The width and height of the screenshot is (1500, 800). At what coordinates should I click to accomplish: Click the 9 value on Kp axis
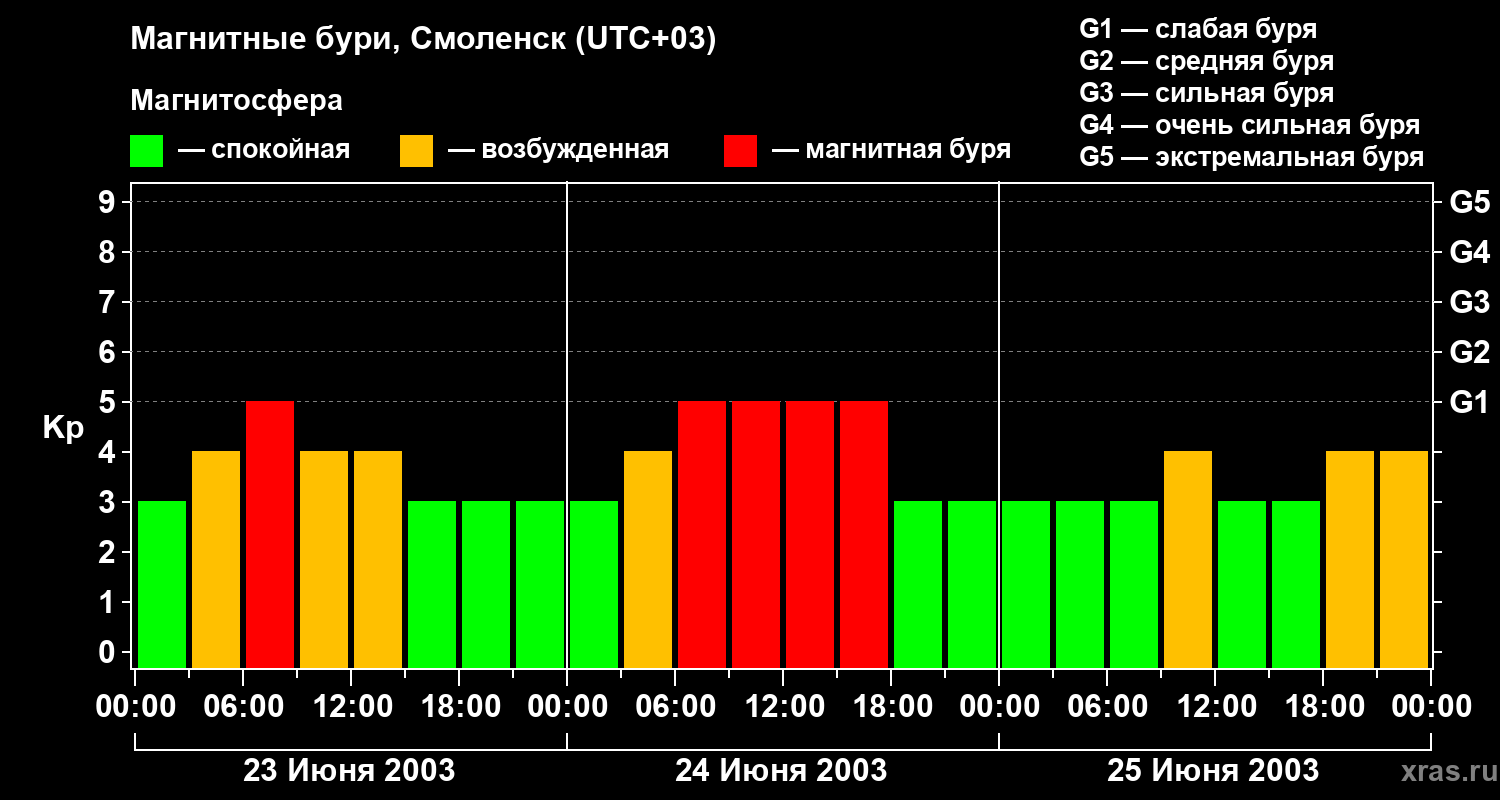(x=109, y=202)
